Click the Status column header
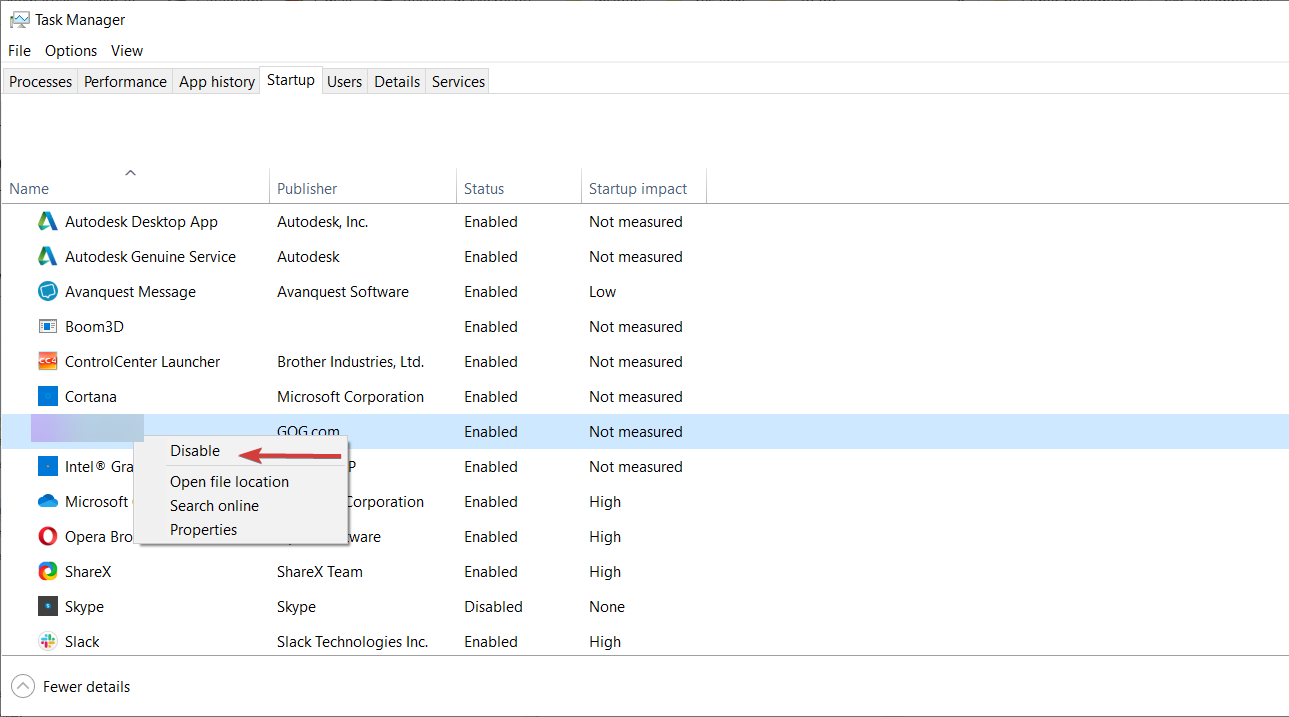Screen dimensions: 1289x717 click(484, 189)
